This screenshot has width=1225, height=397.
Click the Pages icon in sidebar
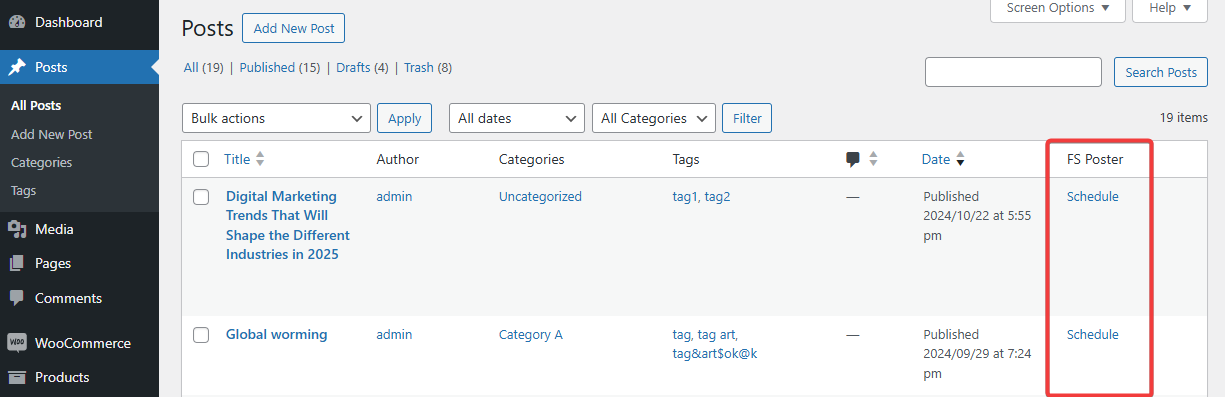coord(17,264)
